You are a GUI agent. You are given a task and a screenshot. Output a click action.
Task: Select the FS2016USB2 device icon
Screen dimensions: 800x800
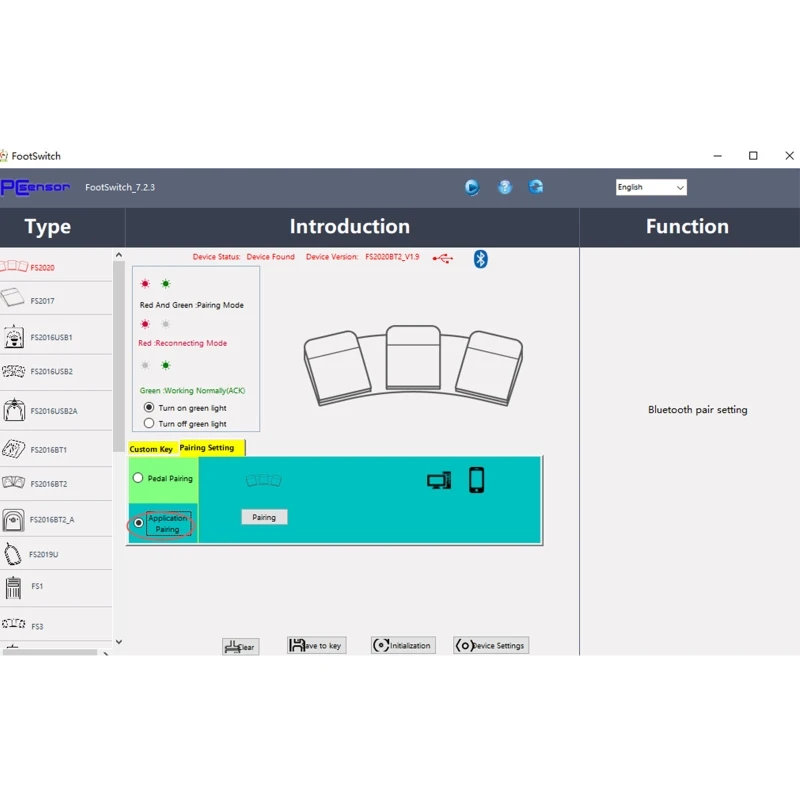[13, 371]
